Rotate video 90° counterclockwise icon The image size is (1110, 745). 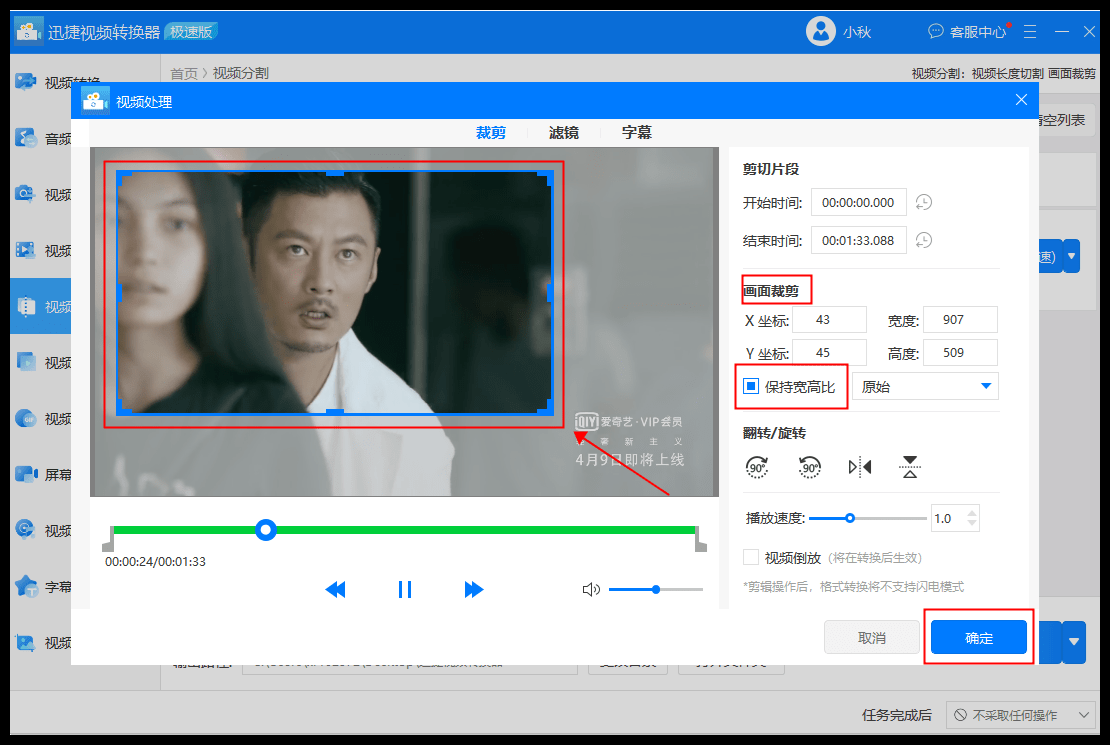(809, 466)
